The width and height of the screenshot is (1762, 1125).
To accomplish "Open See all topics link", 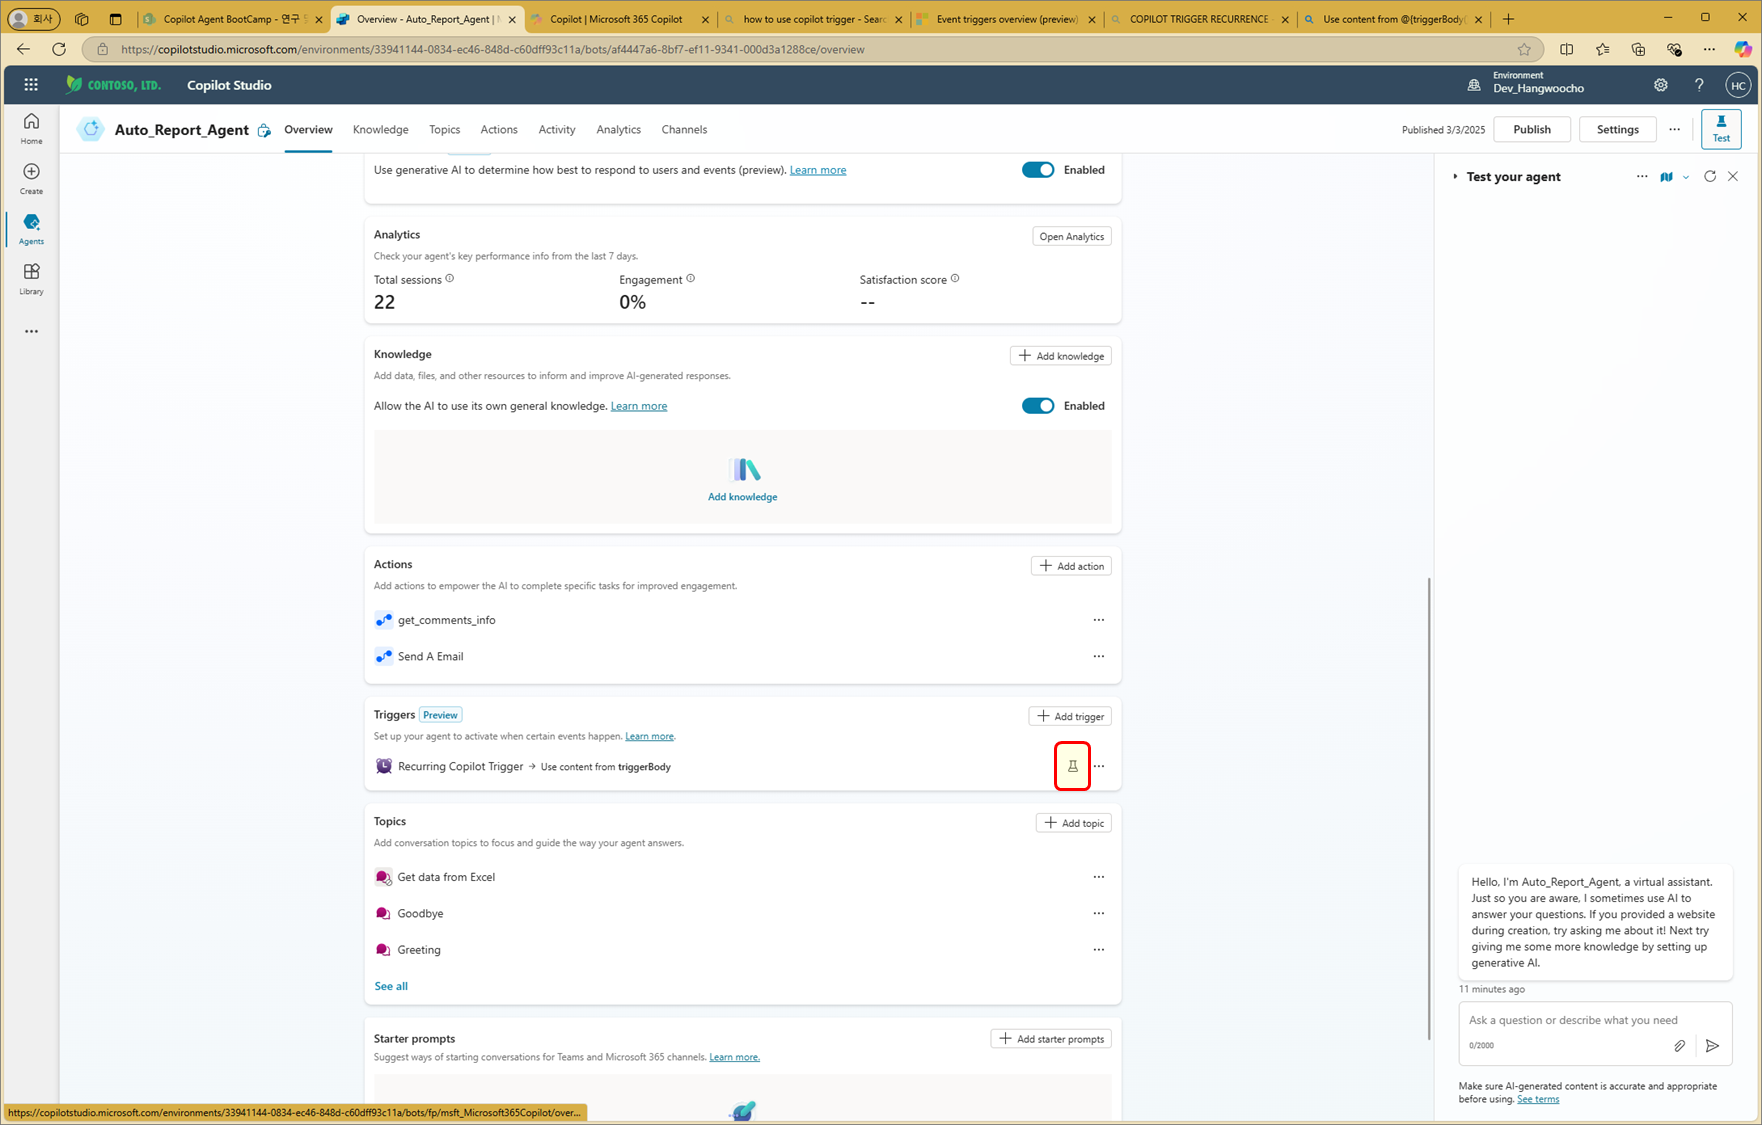I will pyautogui.click(x=391, y=986).
